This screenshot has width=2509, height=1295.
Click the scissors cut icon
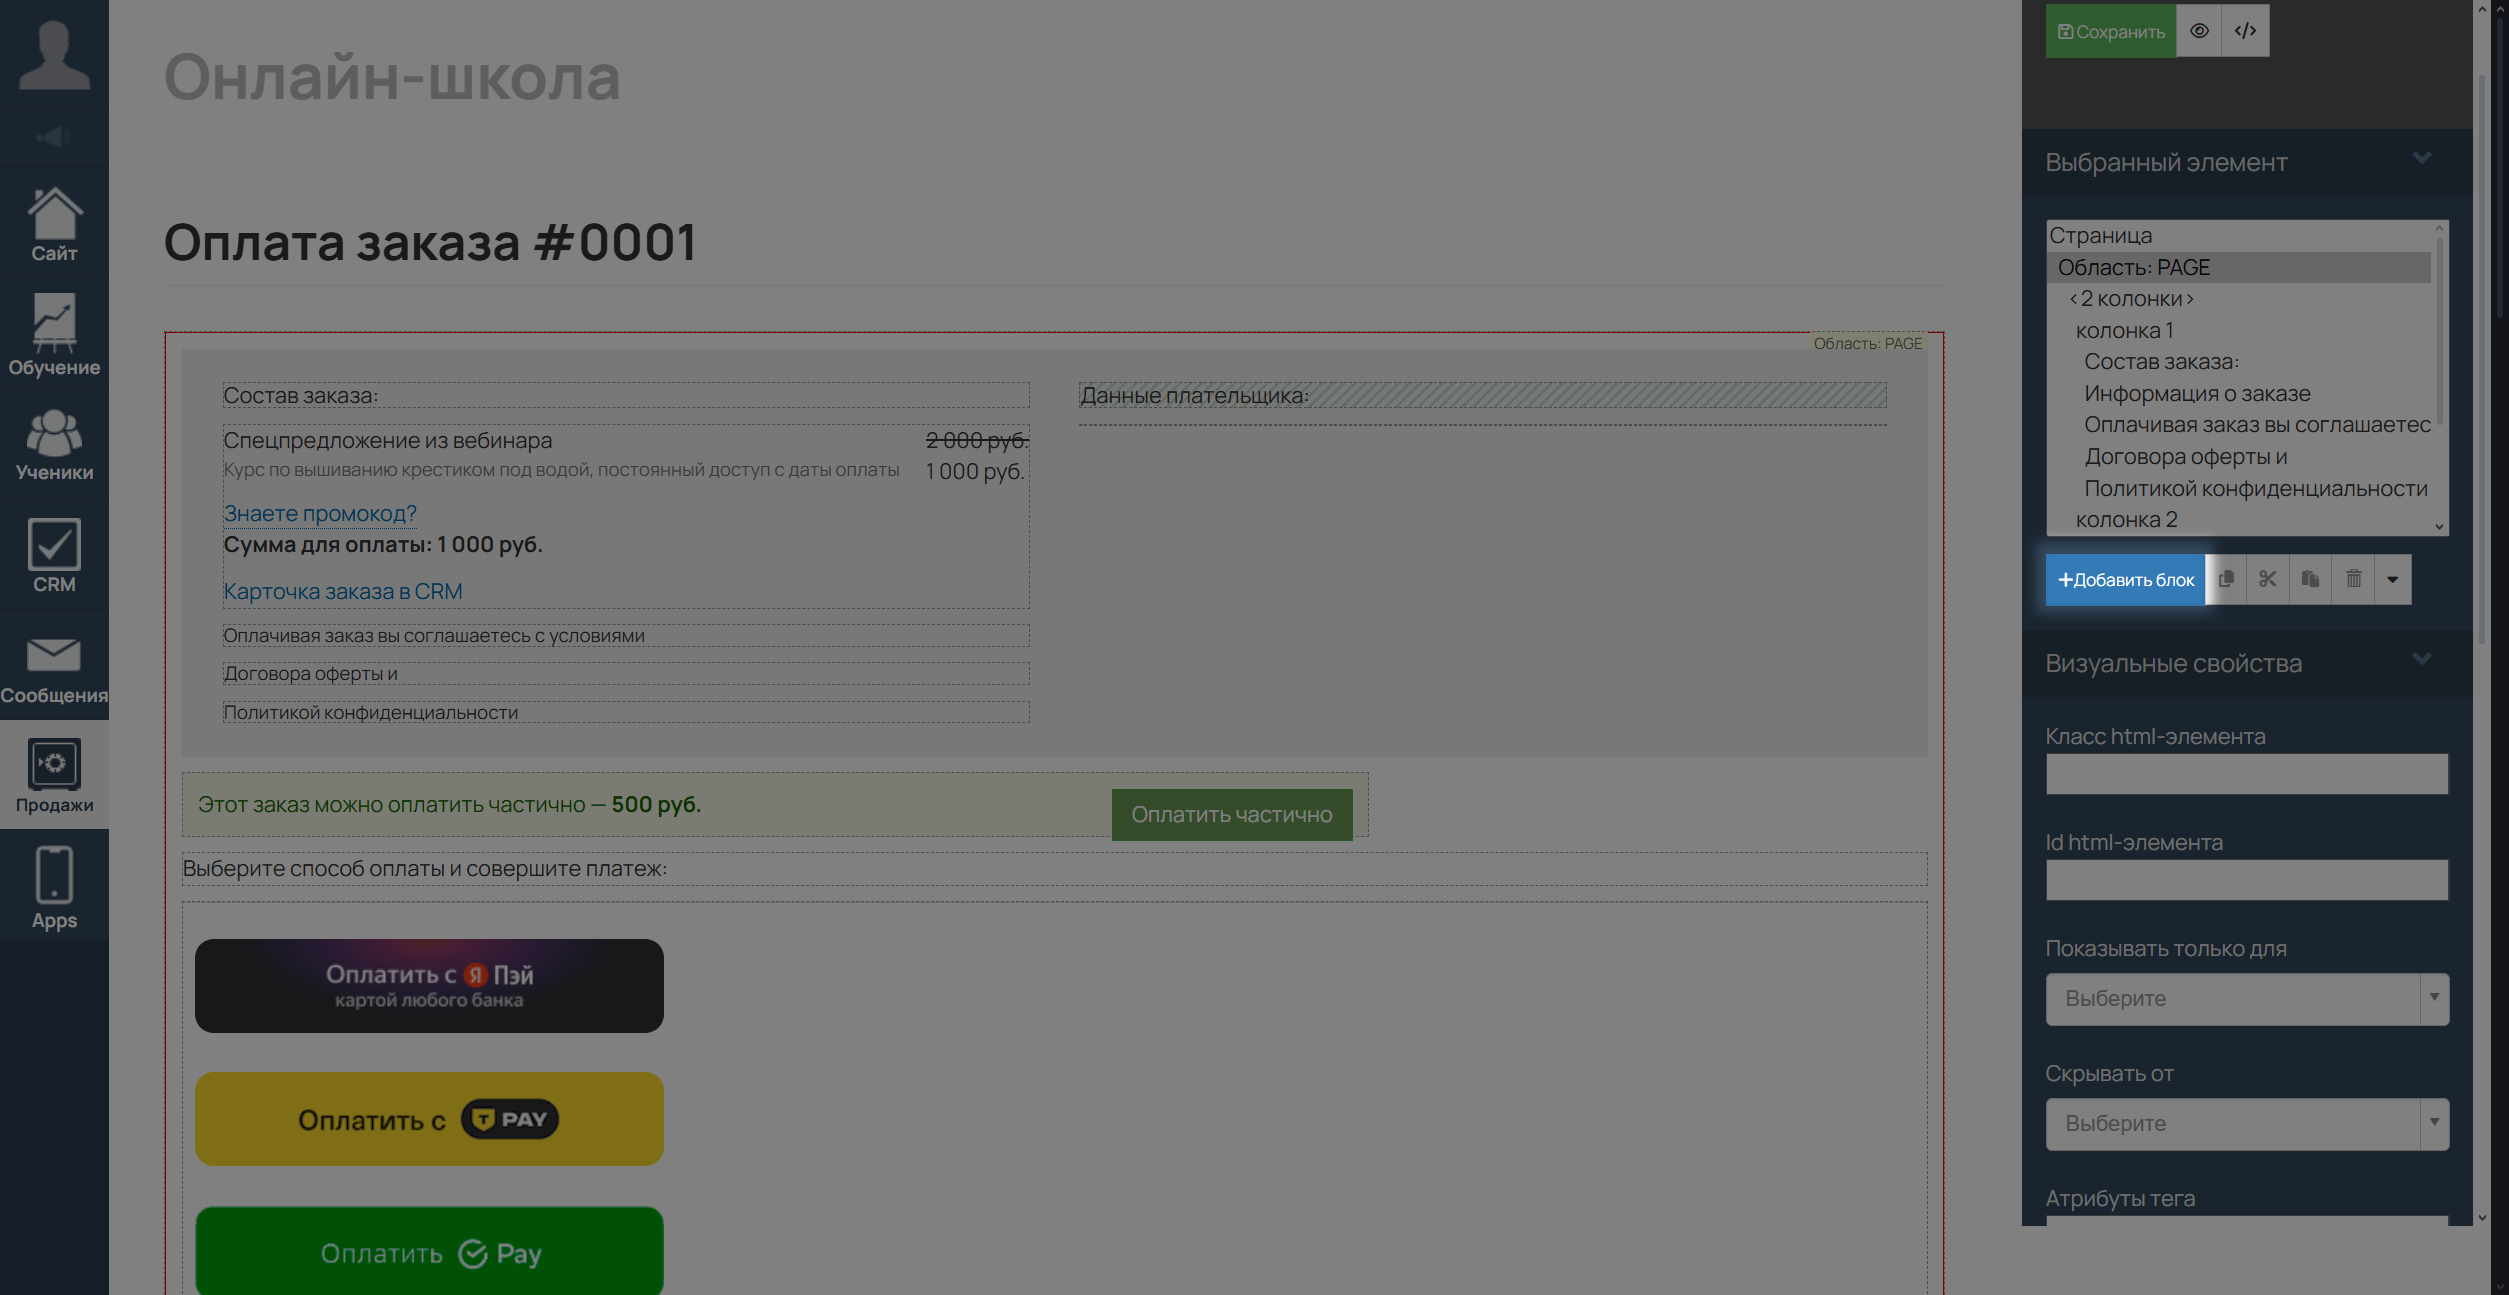click(2268, 579)
